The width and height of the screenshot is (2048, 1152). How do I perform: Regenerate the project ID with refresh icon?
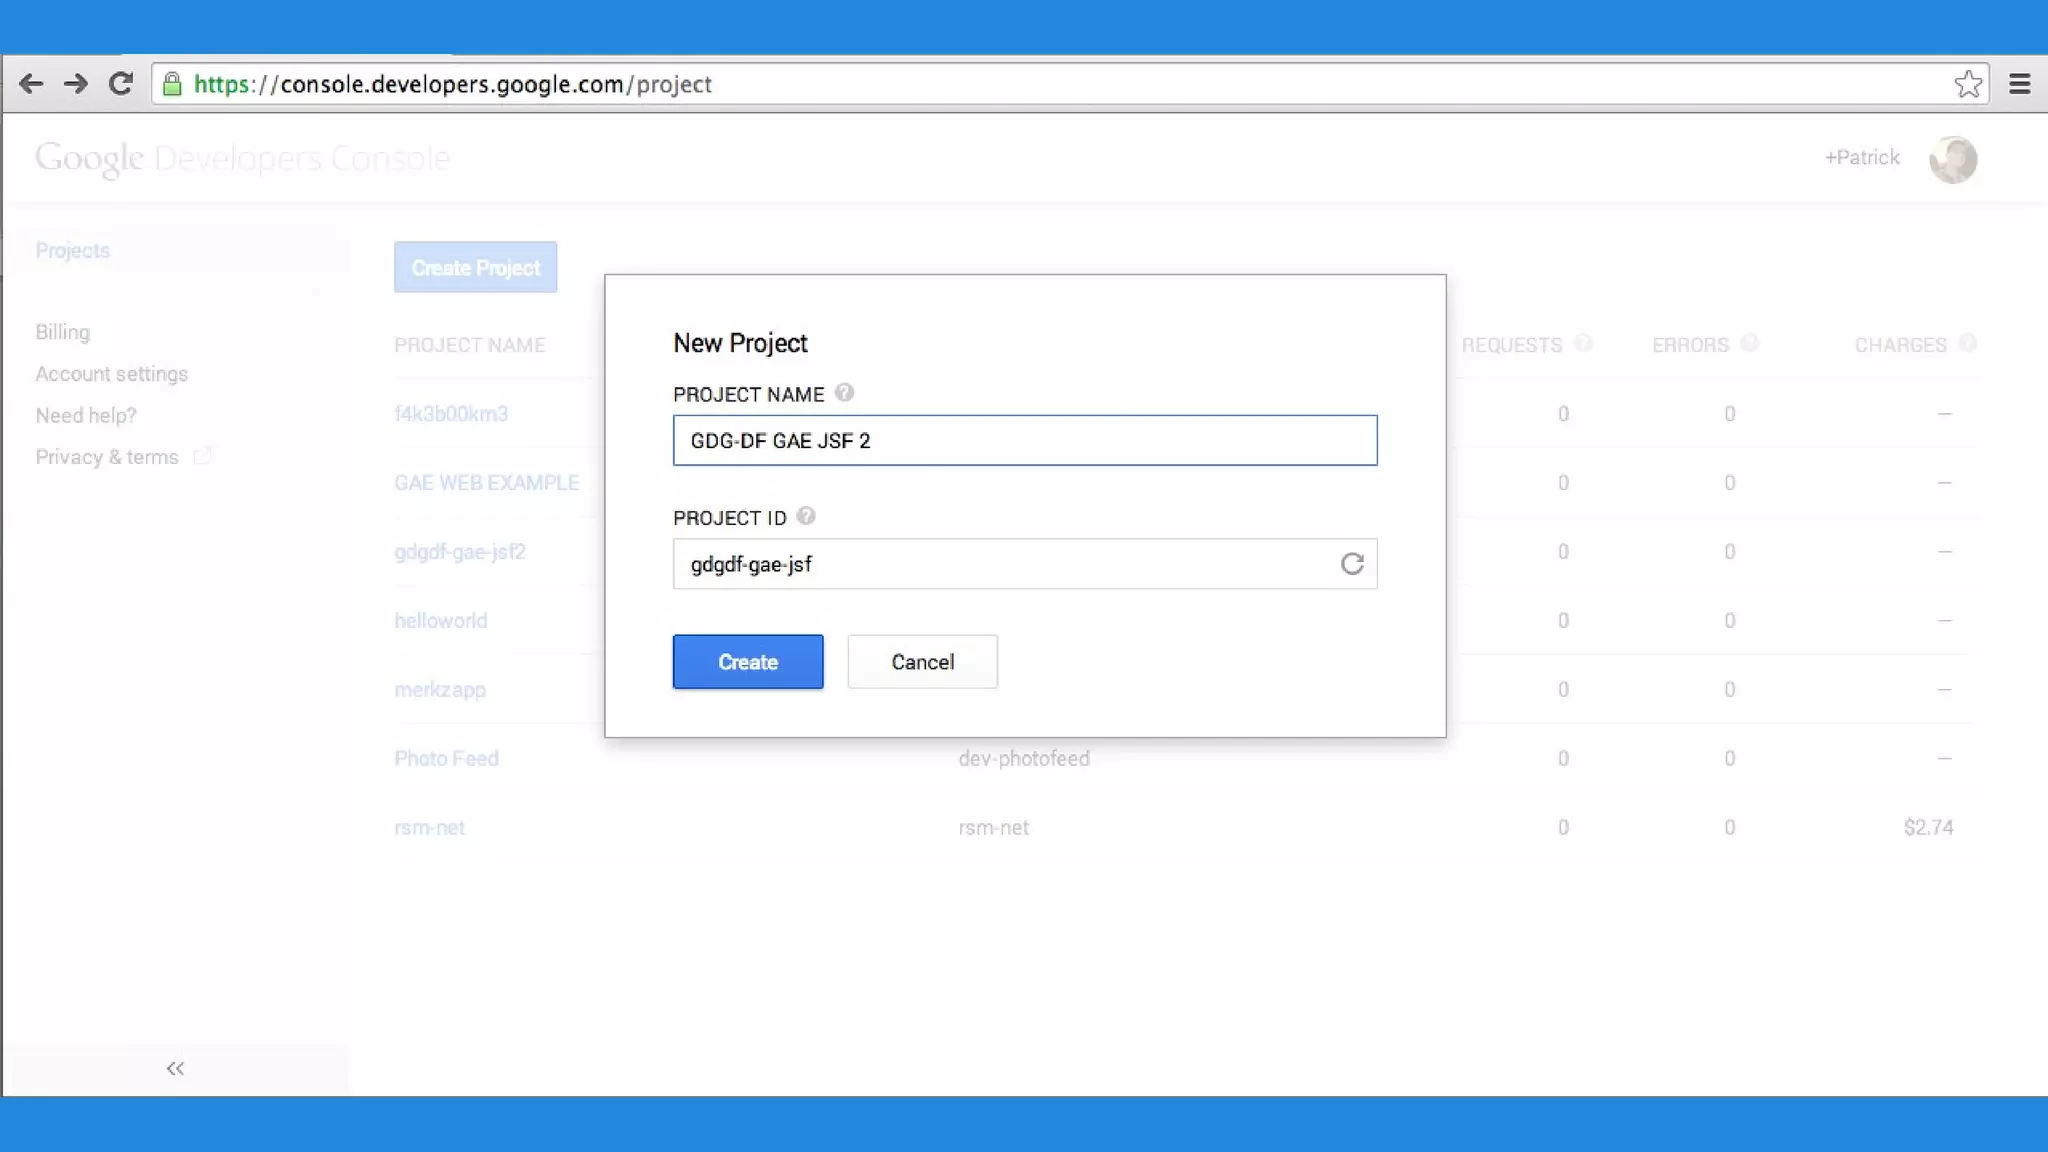click(x=1352, y=564)
